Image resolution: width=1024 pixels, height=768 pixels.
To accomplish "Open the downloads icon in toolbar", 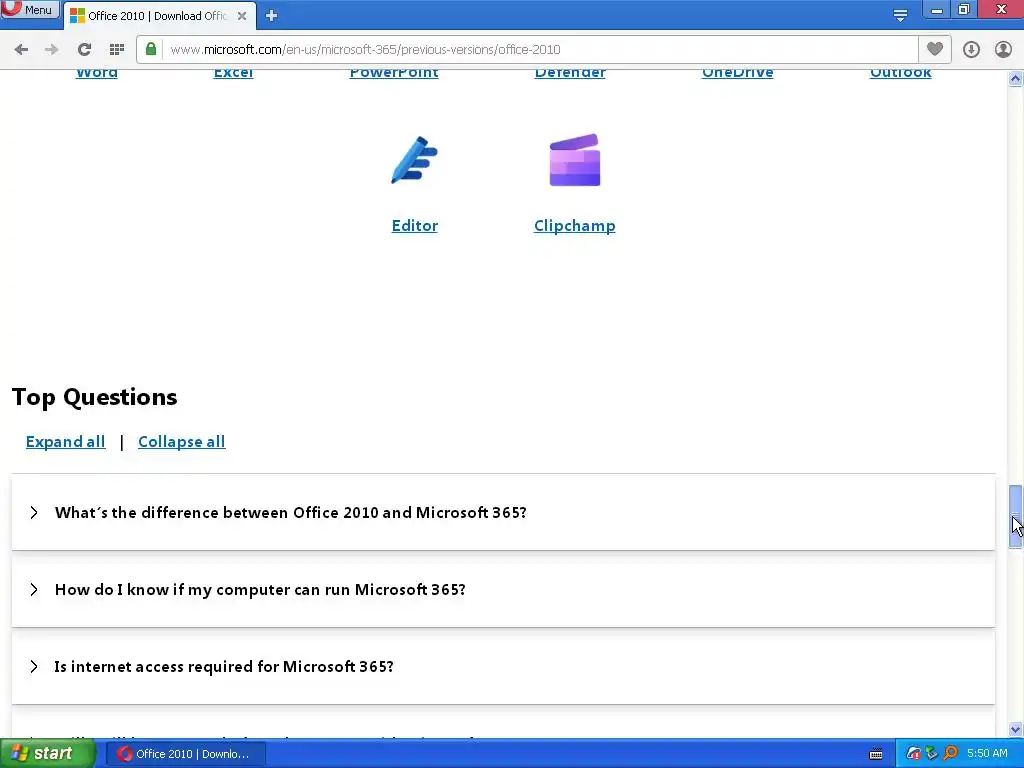I will pyautogui.click(x=971, y=50).
